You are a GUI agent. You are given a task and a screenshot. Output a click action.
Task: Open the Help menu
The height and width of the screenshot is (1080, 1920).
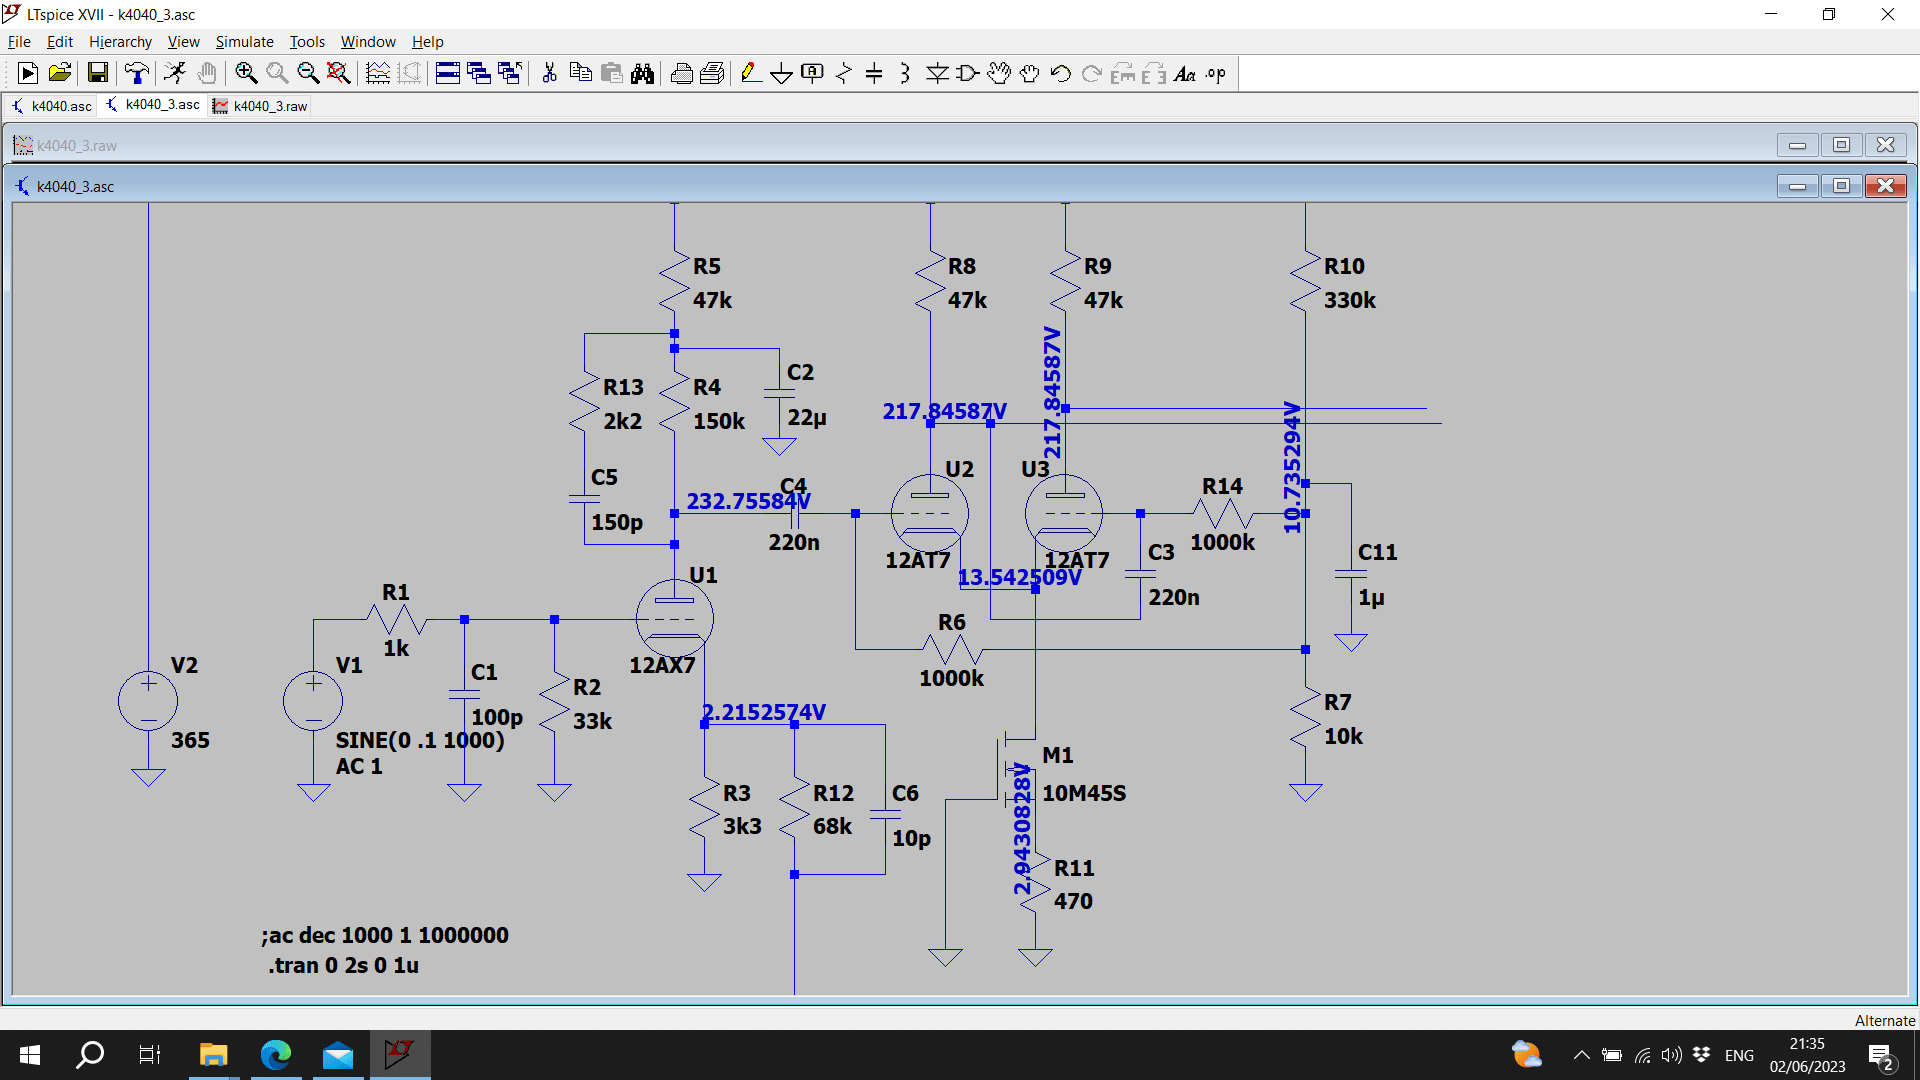click(427, 41)
